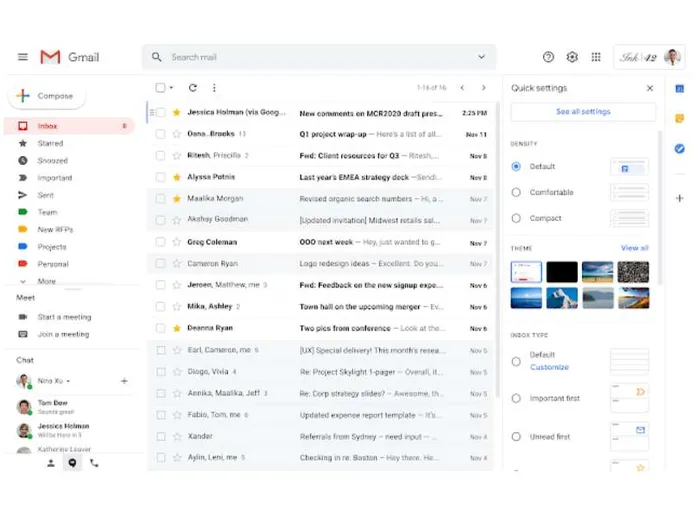Image resolution: width=696 pixels, height=522 pixels.
Task: Choose the solid black theme thumbnail
Action: point(562,272)
